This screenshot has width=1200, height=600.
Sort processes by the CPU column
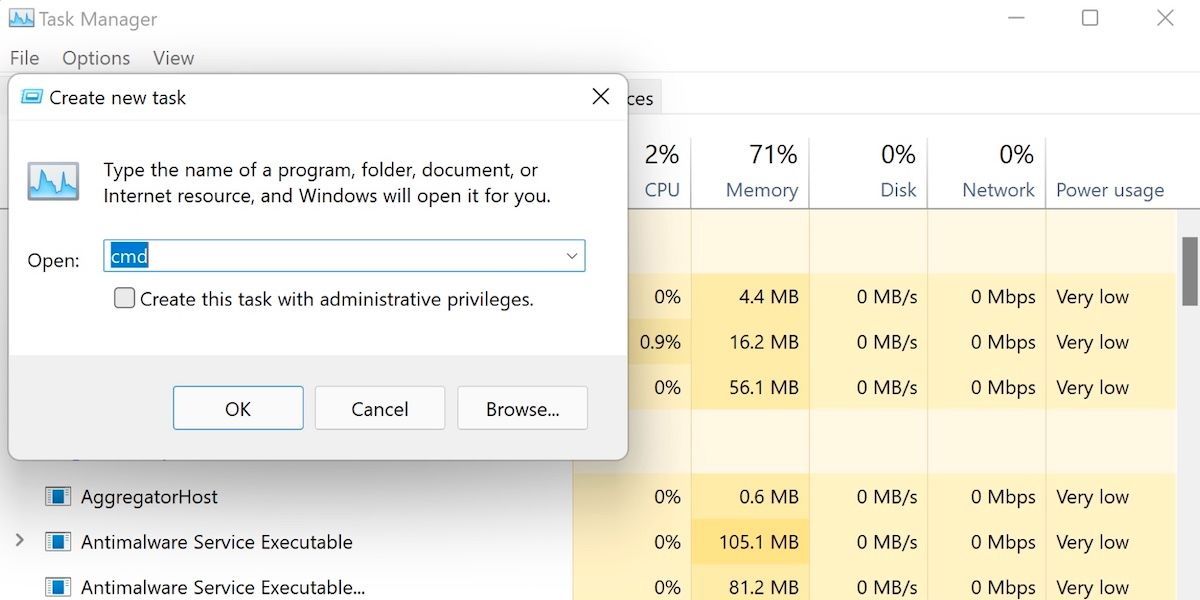(x=661, y=172)
